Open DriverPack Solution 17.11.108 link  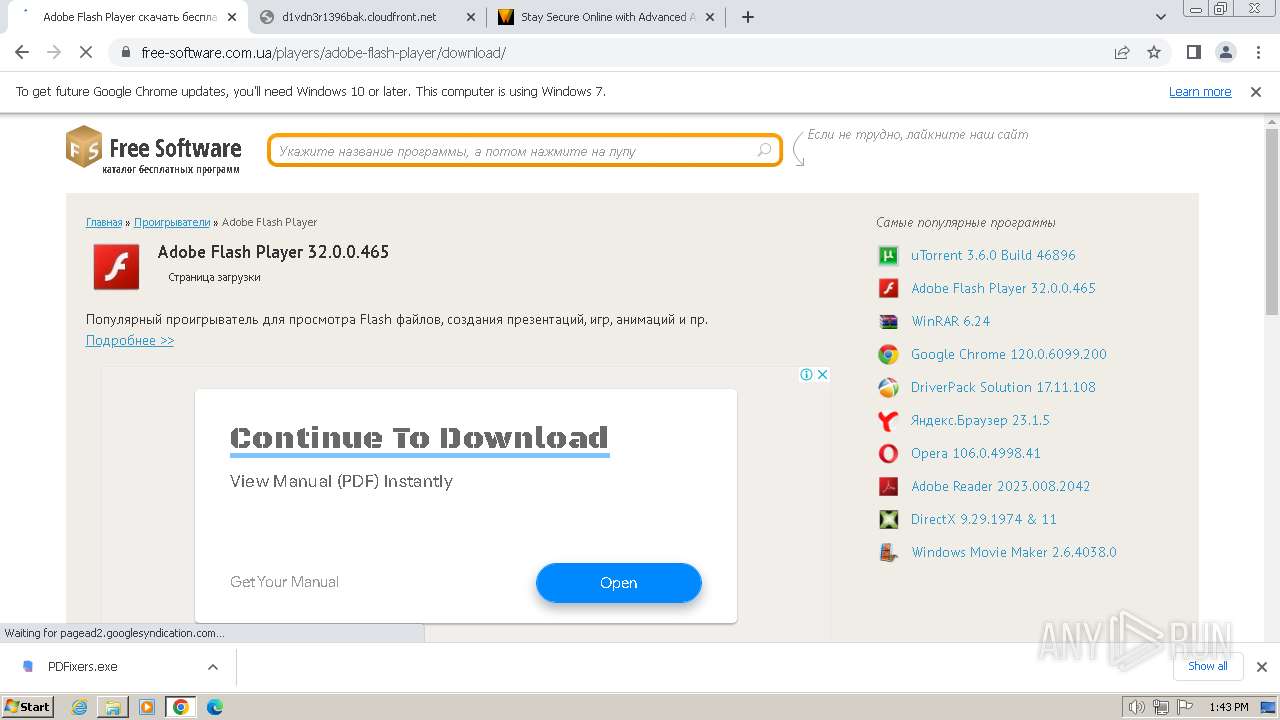tap(1003, 387)
